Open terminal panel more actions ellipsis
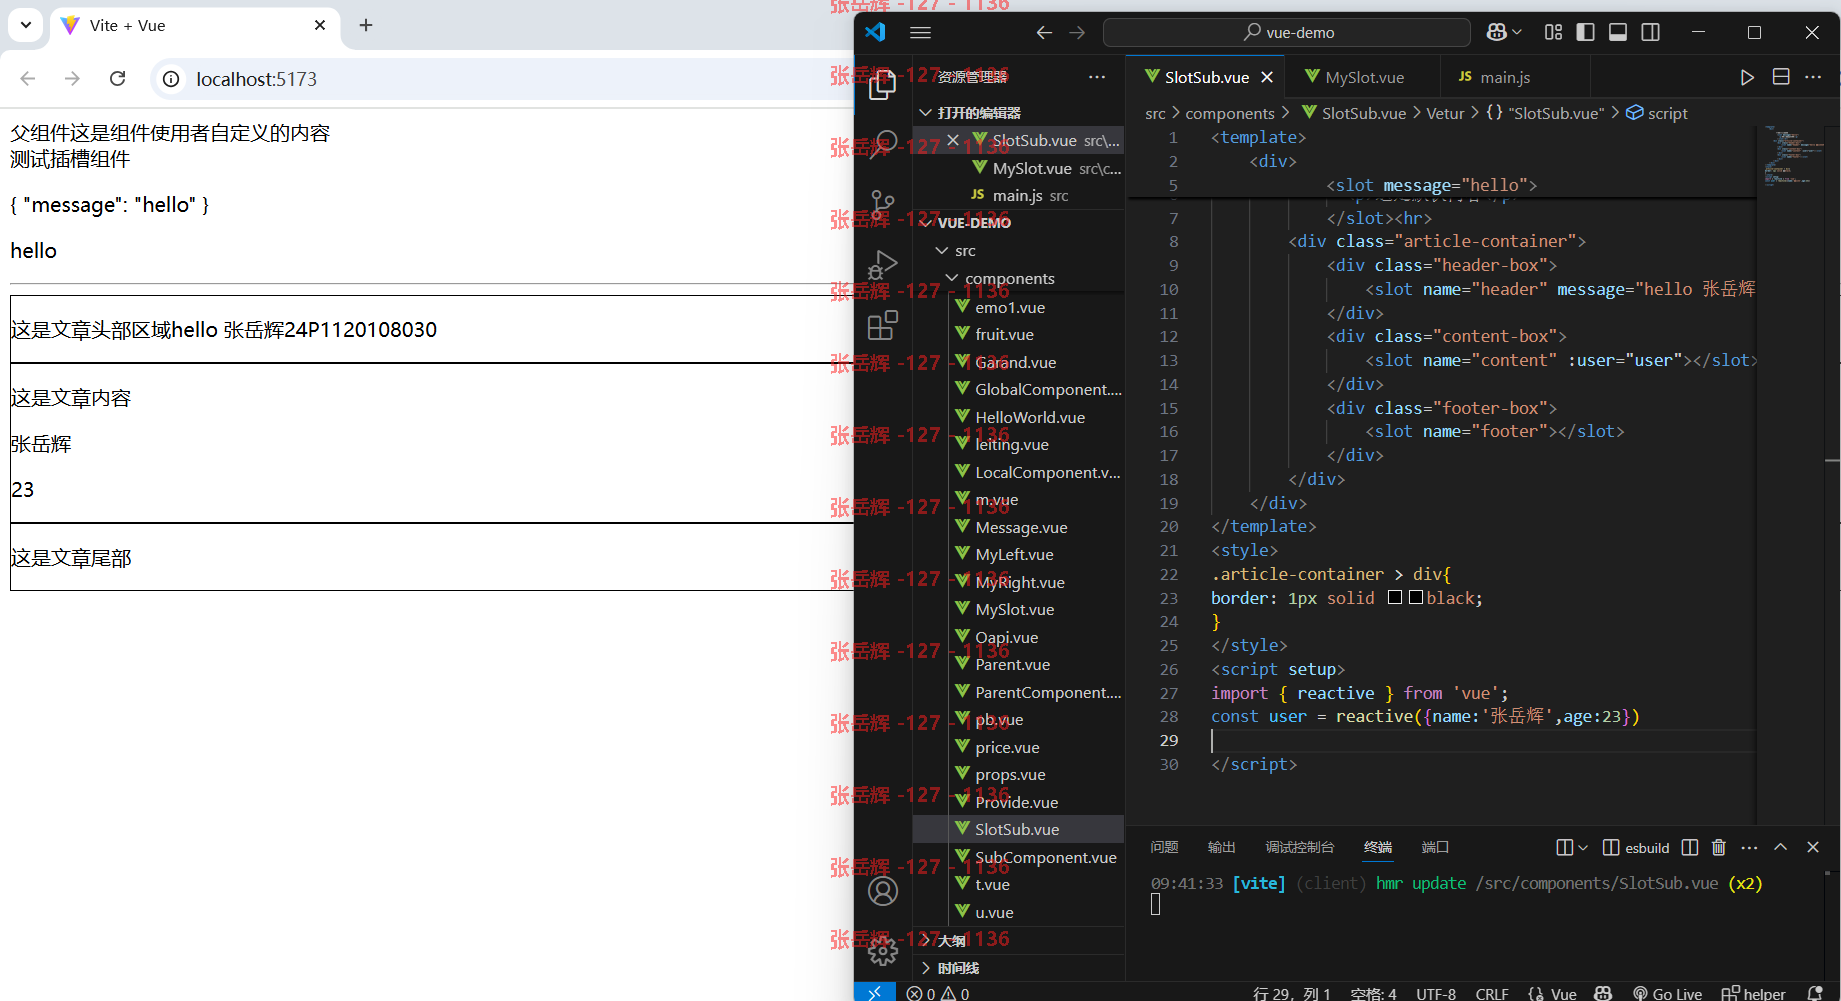The image size is (1841, 1001). click(1749, 847)
